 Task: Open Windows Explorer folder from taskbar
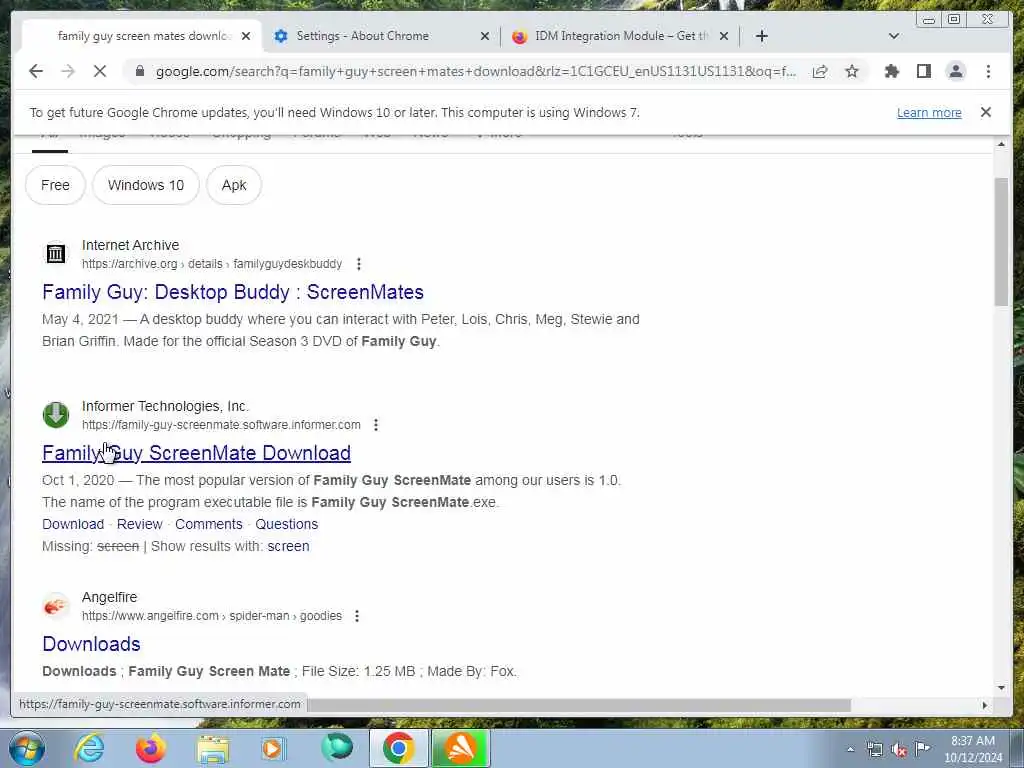(x=213, y=749)
